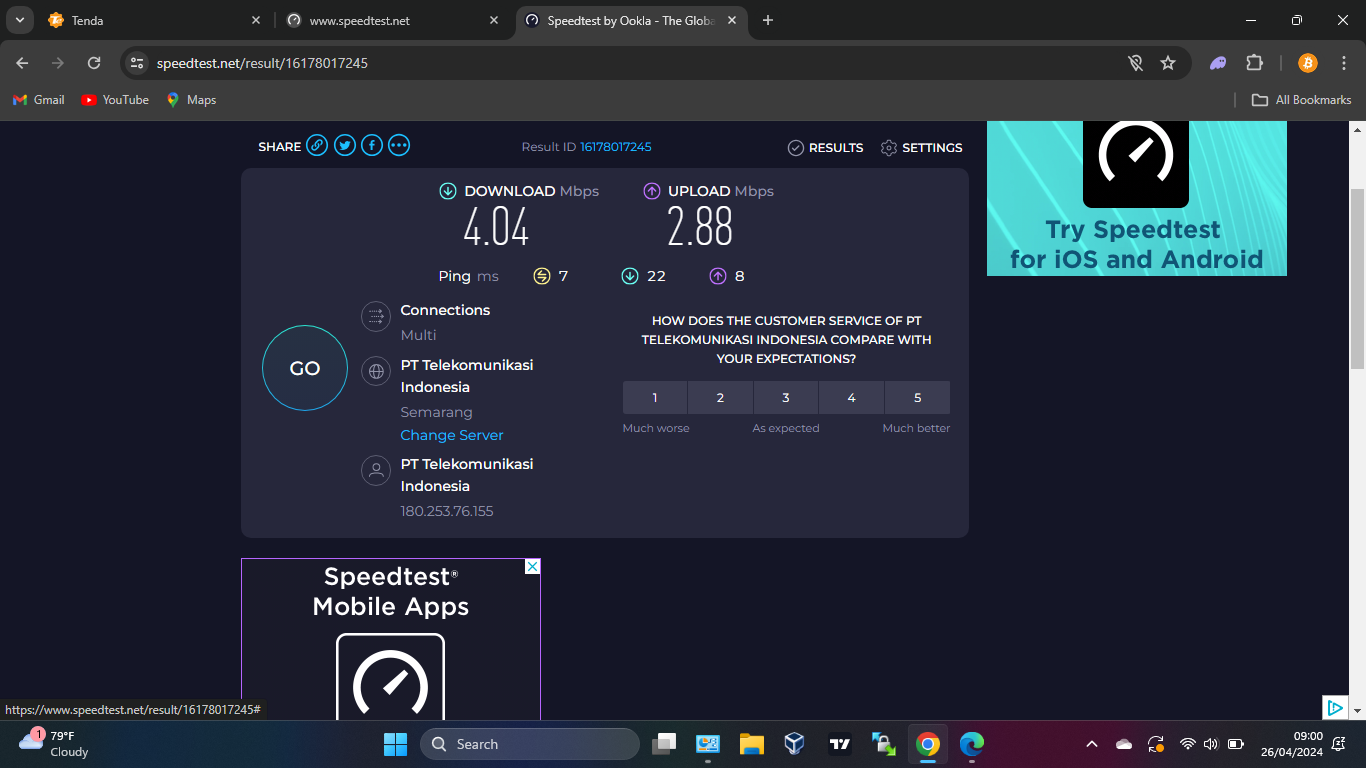The width and height of the screenshot is (1366, 768).
Task: Open clock and date 26/04/2024
Action: 1292,744
